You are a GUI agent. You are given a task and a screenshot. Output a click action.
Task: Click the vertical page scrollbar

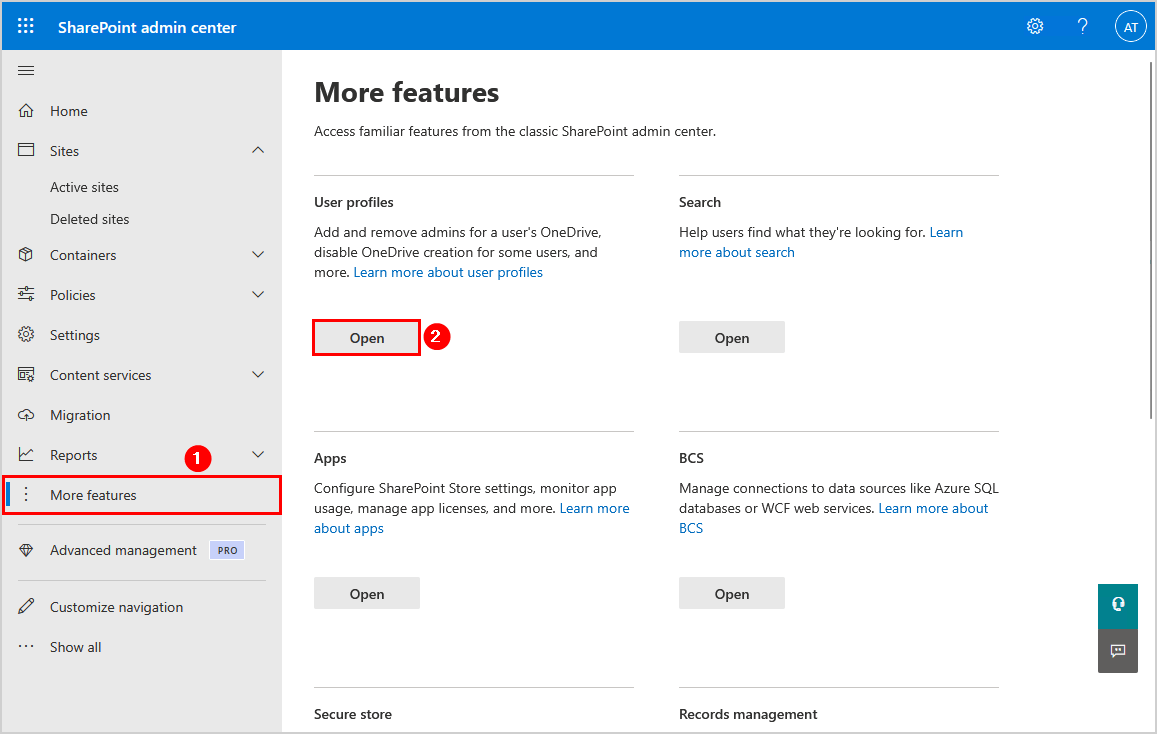[x=1150, y=240]
